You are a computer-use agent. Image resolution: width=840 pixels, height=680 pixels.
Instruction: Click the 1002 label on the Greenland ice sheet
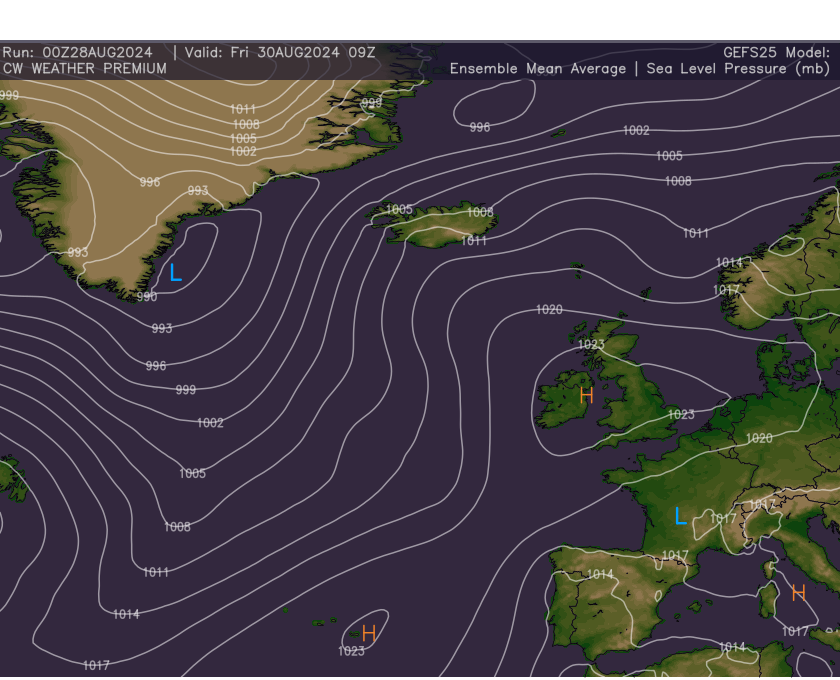coord(243,151)
